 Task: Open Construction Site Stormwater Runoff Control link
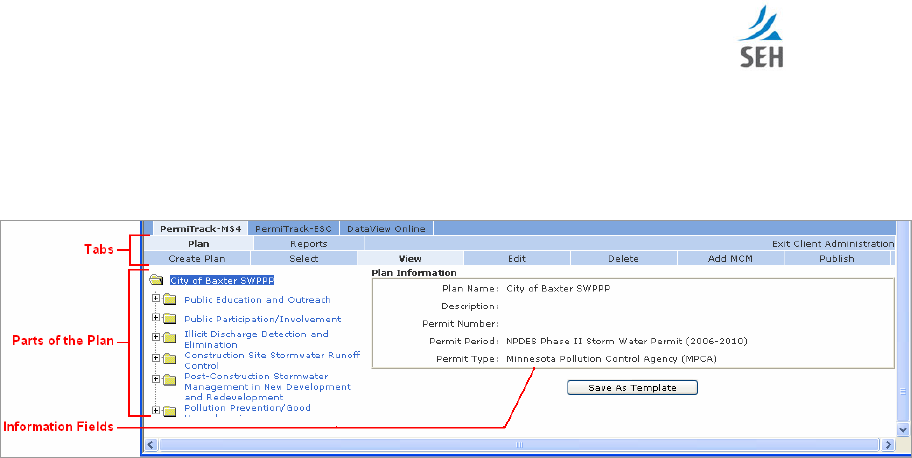[272, 360]
